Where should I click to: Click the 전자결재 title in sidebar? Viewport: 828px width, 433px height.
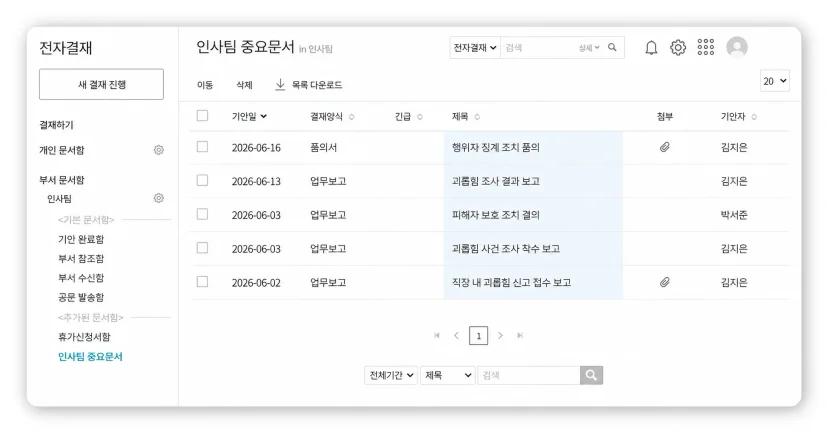coord(65,48)
